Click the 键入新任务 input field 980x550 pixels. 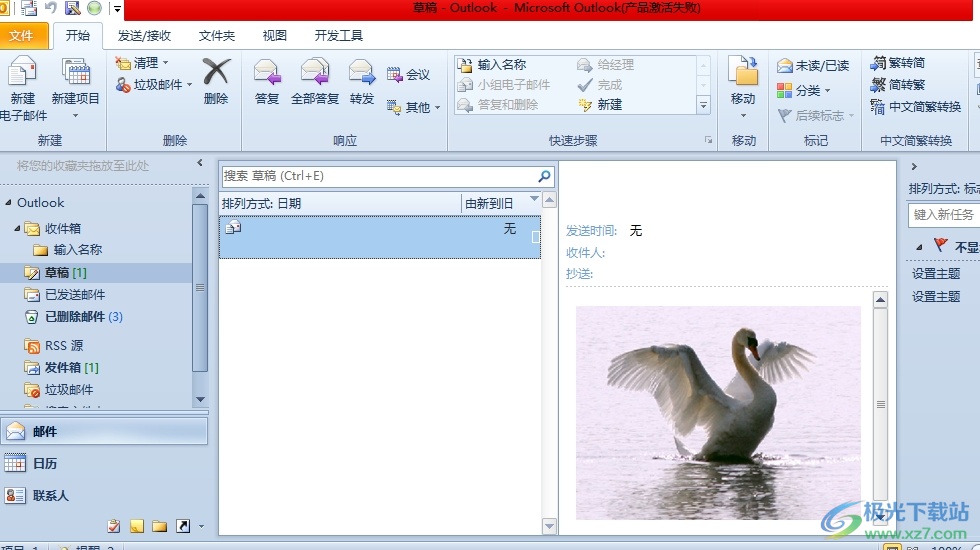(x=944, y=215)
